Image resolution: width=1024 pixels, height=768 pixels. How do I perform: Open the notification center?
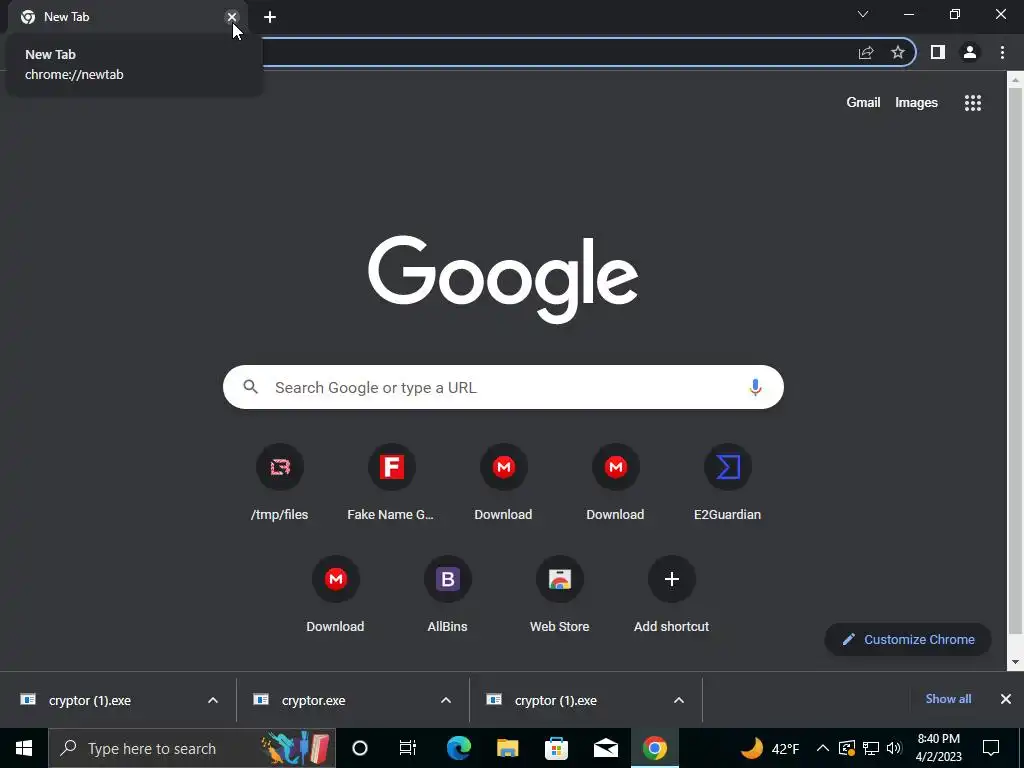pyautogui.click(x=991, y=748)
